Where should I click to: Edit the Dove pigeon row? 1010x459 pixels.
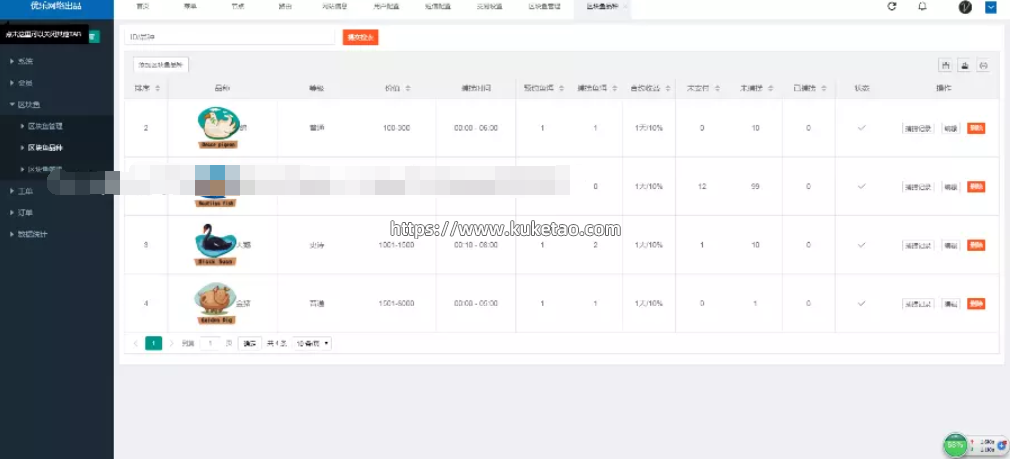(x=951, y=128)
